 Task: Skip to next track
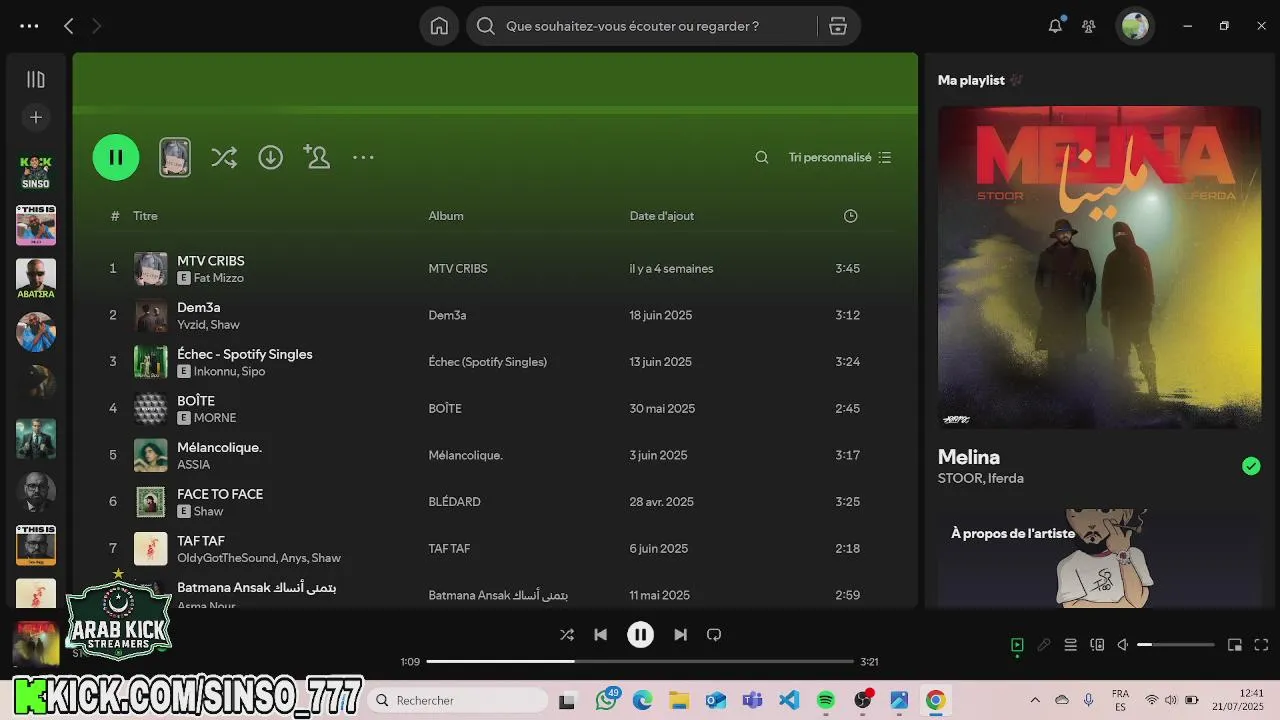point(680,634)
